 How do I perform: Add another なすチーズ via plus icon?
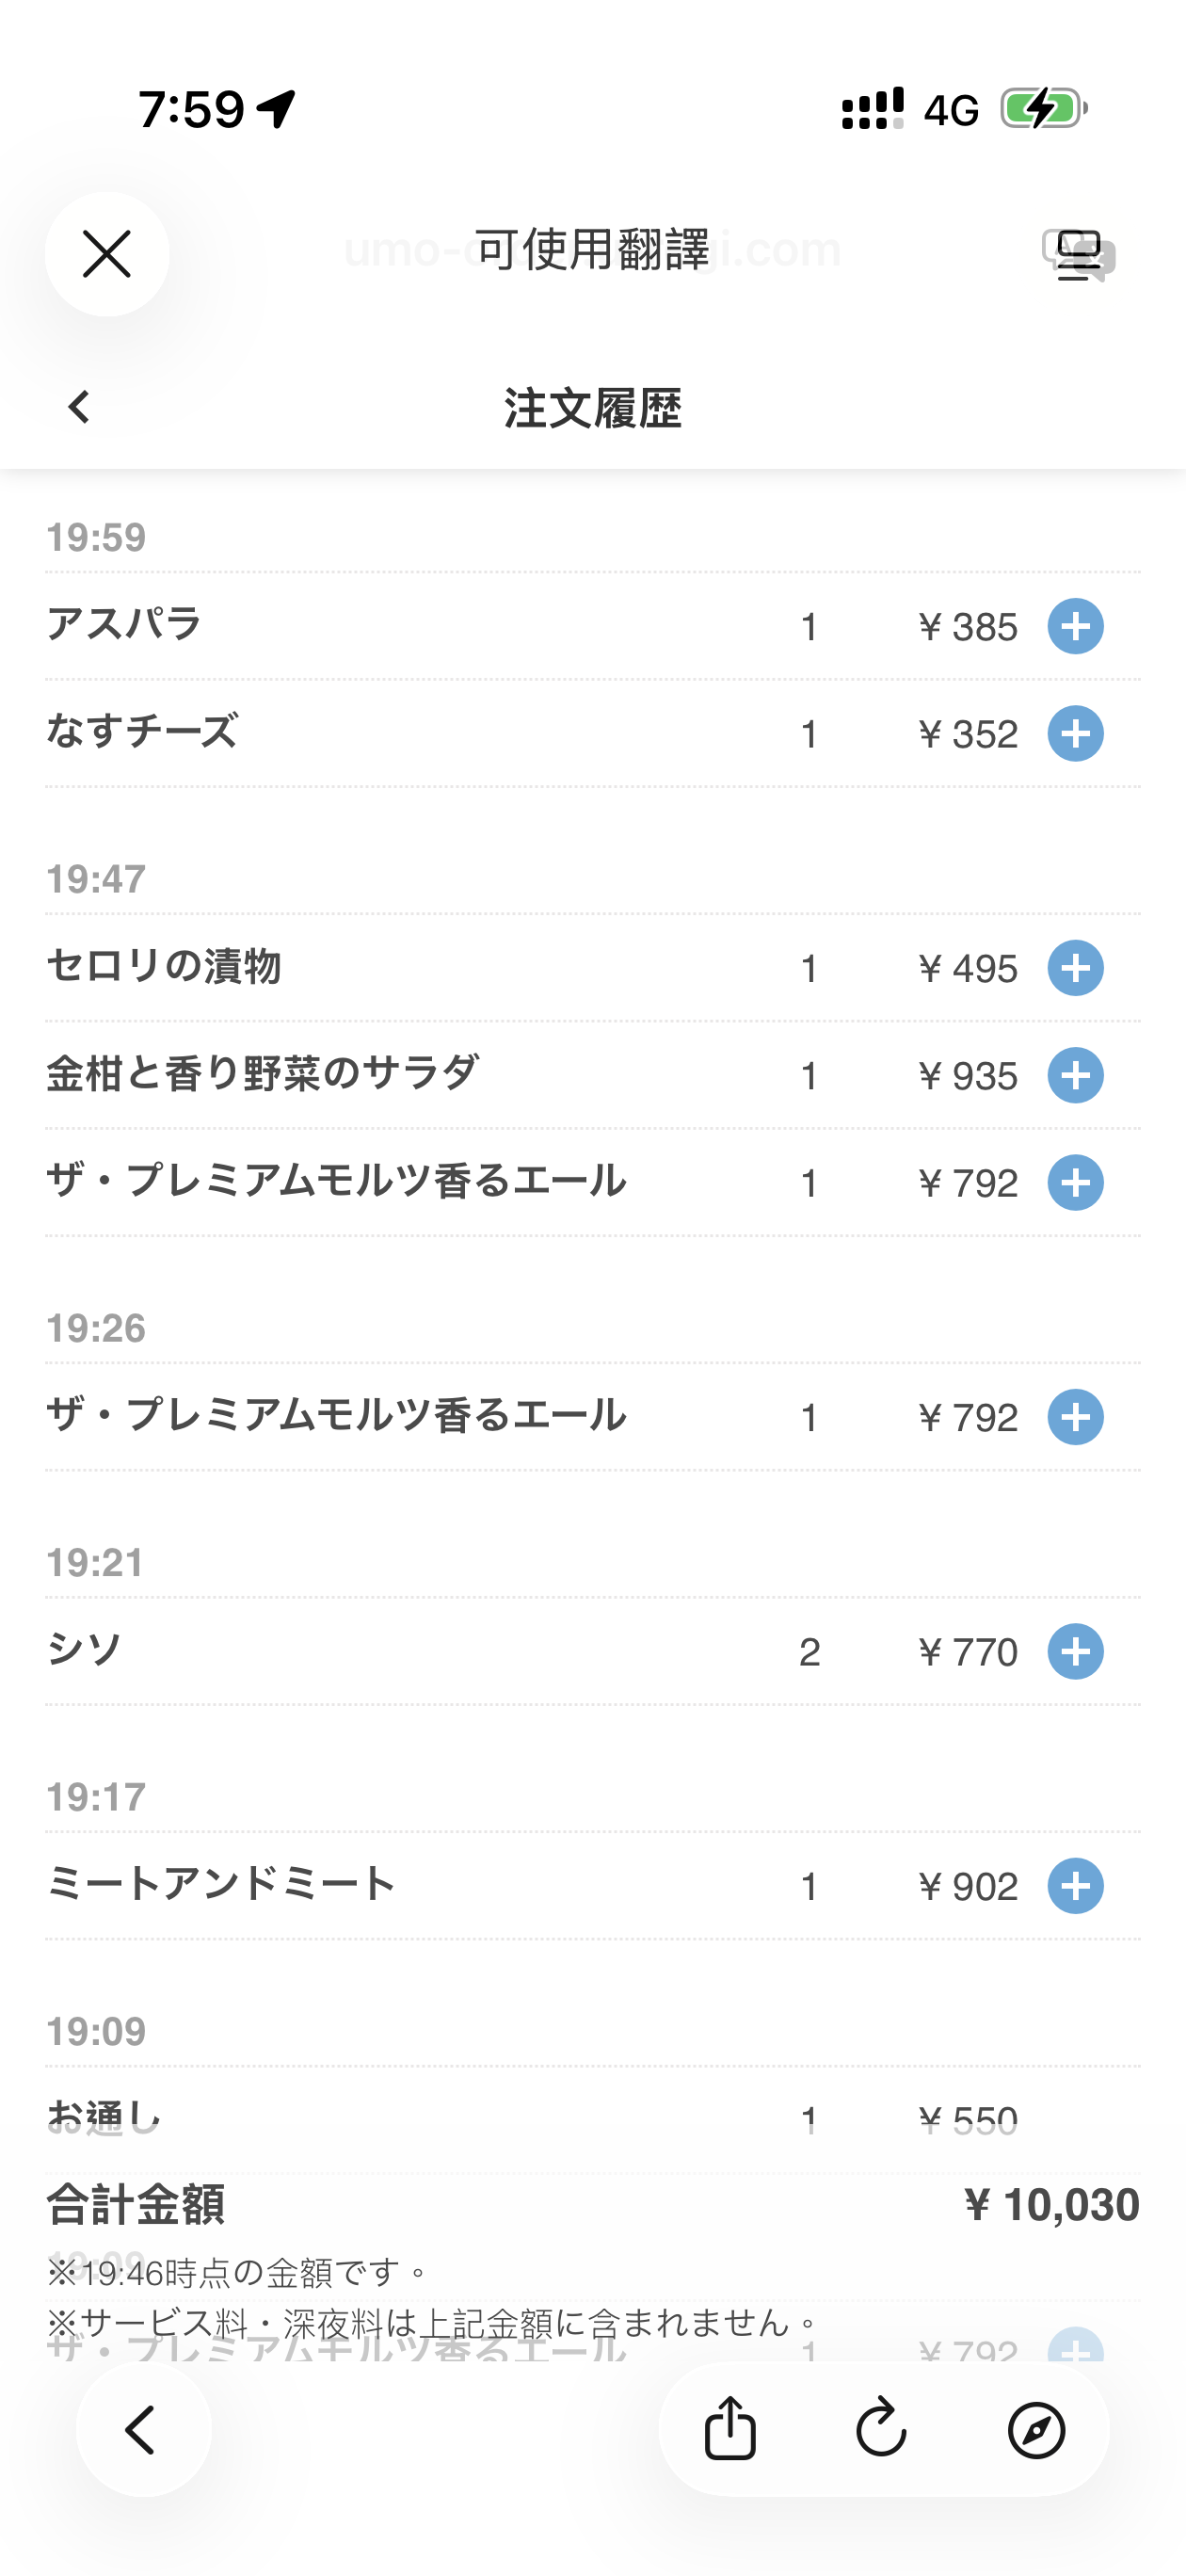pos(1075,734)
